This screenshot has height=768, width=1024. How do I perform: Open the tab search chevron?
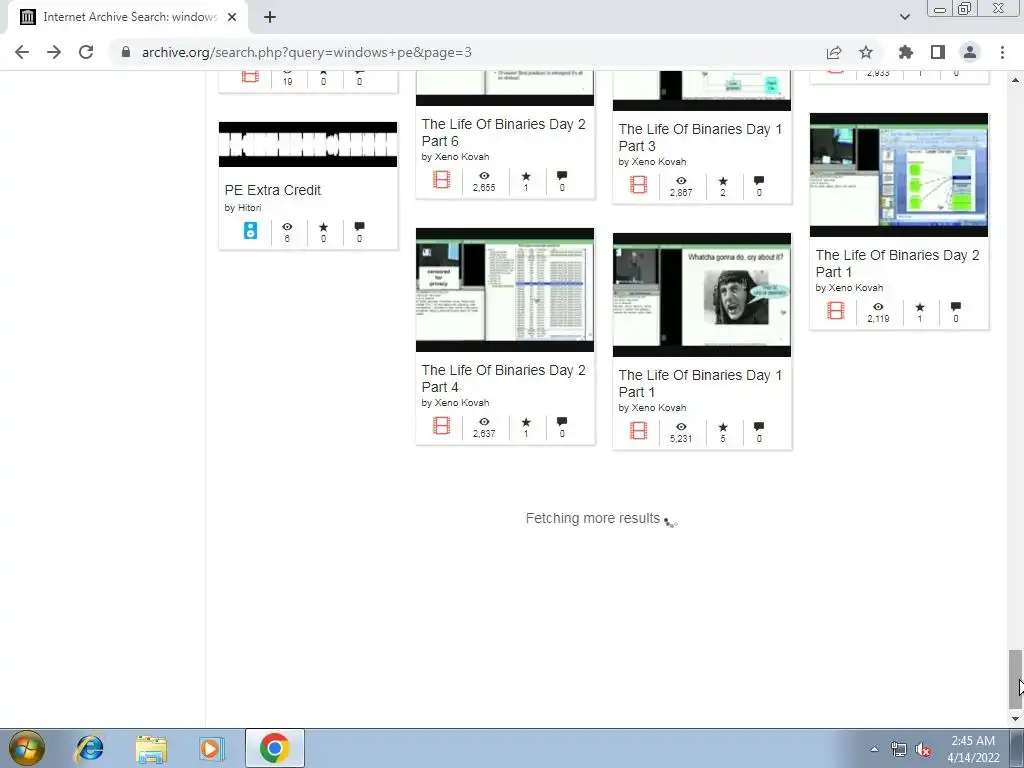click(904, 17)
